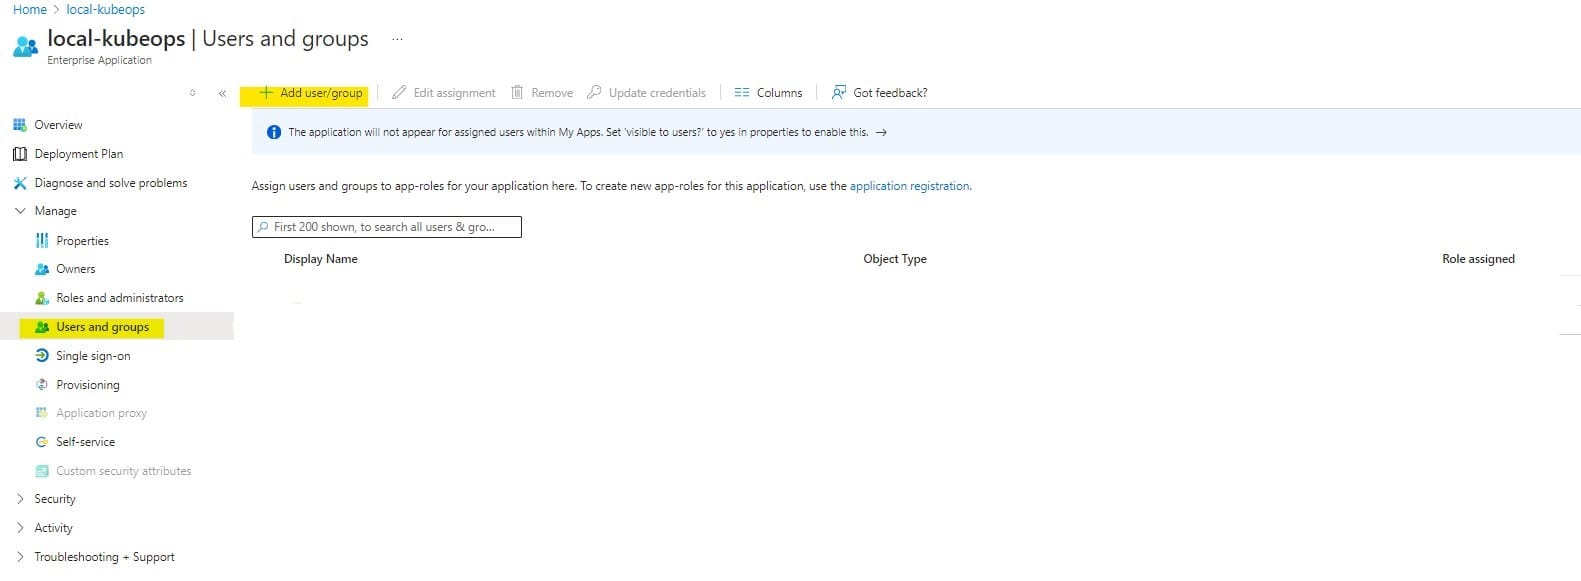Screen dimensions: 1581x581
Task: Expand the Security section
Action: [x=20, y=499]
